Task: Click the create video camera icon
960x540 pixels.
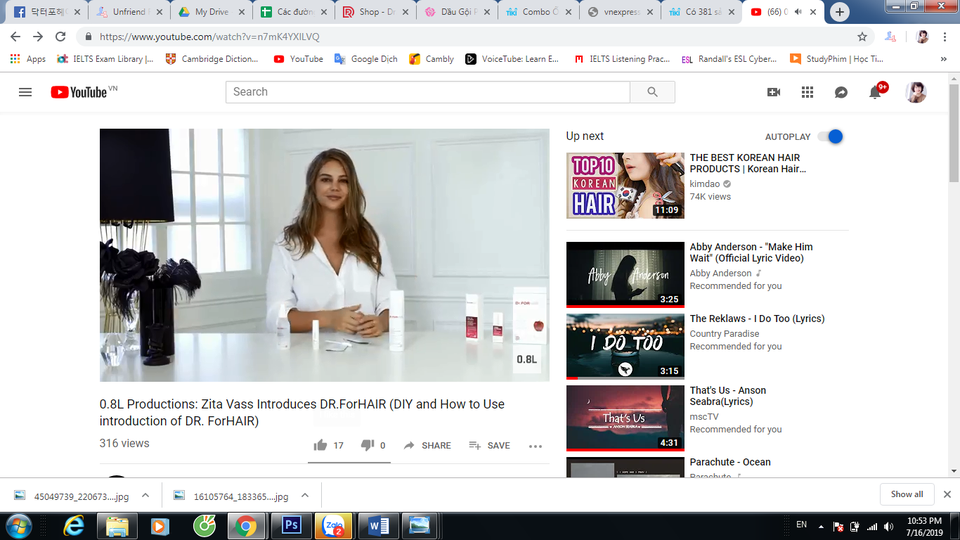Action: point(773,92)
